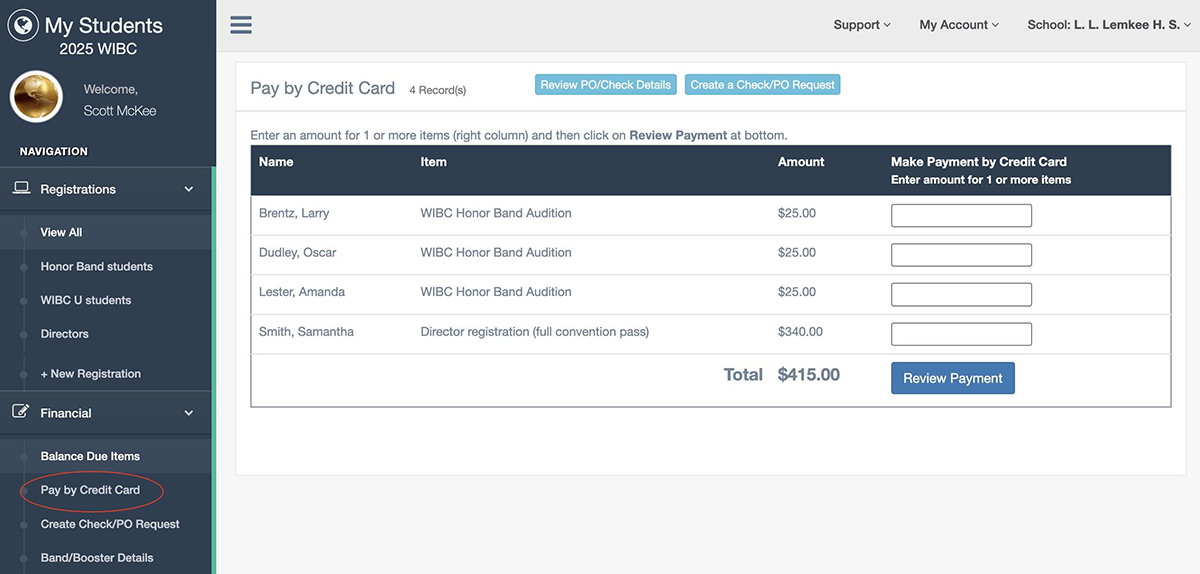Click Create a Check/PO Request button
The image size is (1200, 574).
tap(762, 85)
